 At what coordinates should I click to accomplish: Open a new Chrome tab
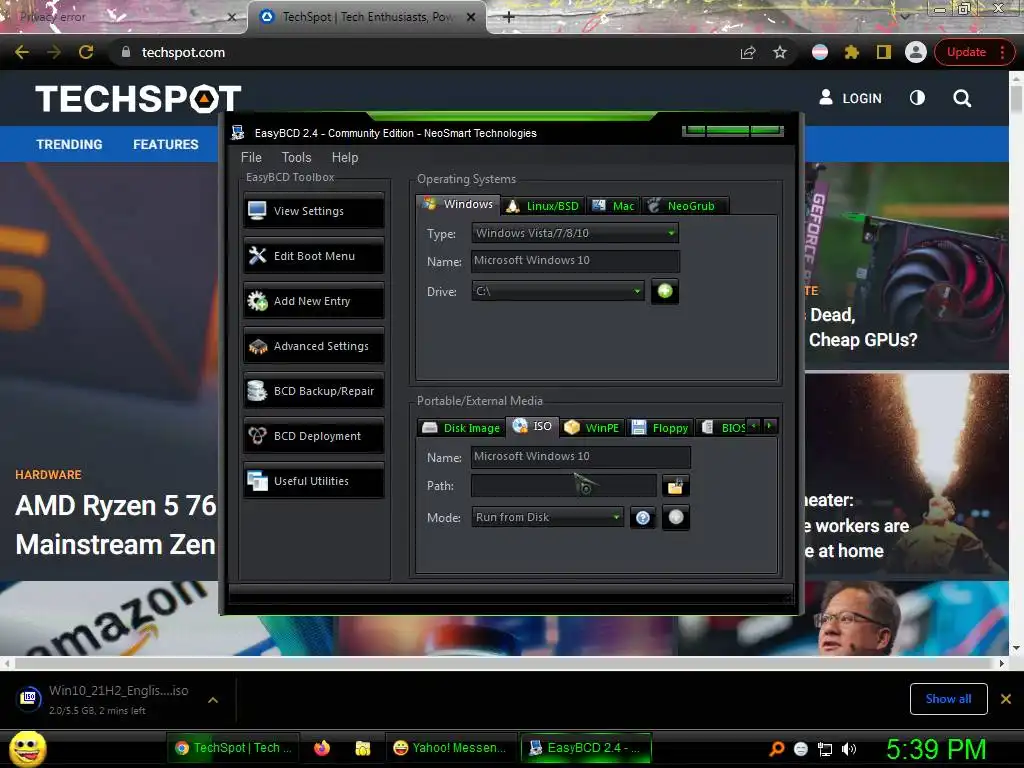point(509,17)
